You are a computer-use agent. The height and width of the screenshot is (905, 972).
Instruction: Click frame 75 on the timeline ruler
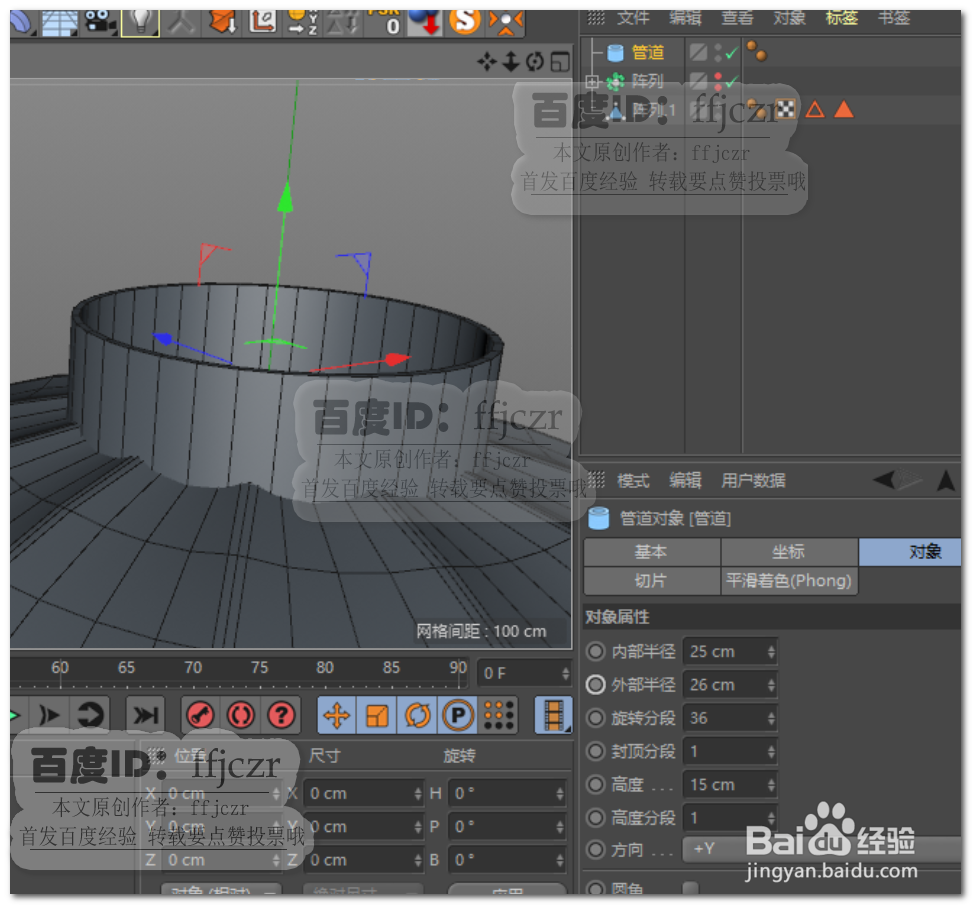259,668
